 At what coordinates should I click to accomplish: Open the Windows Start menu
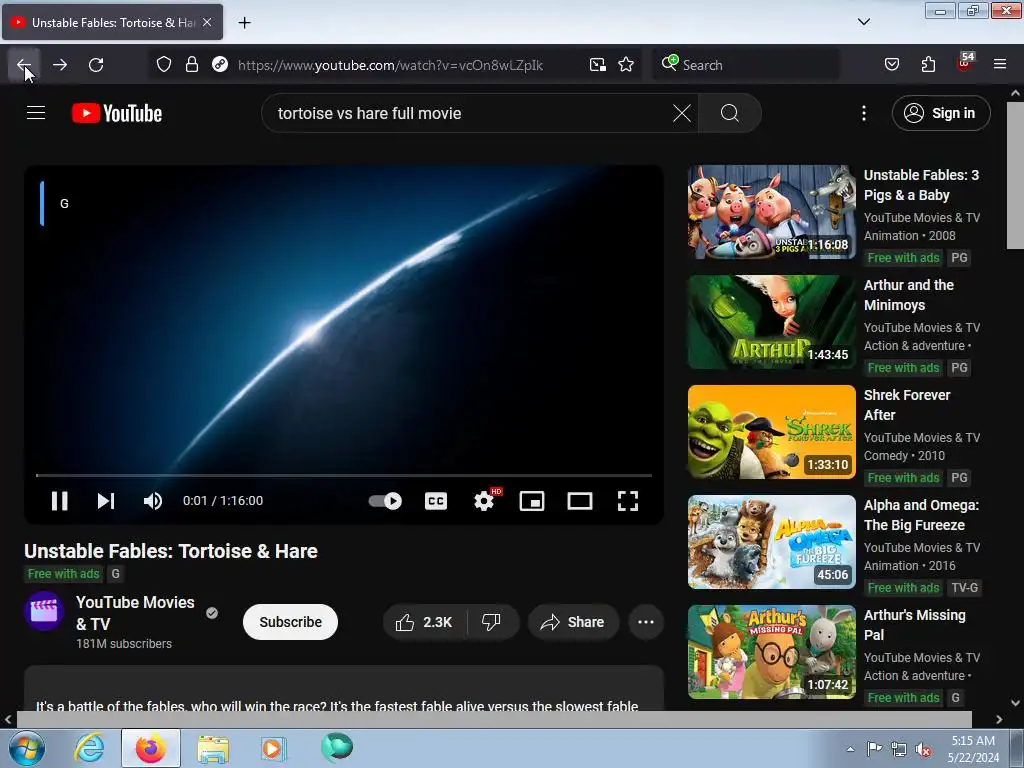coord(26,748)
